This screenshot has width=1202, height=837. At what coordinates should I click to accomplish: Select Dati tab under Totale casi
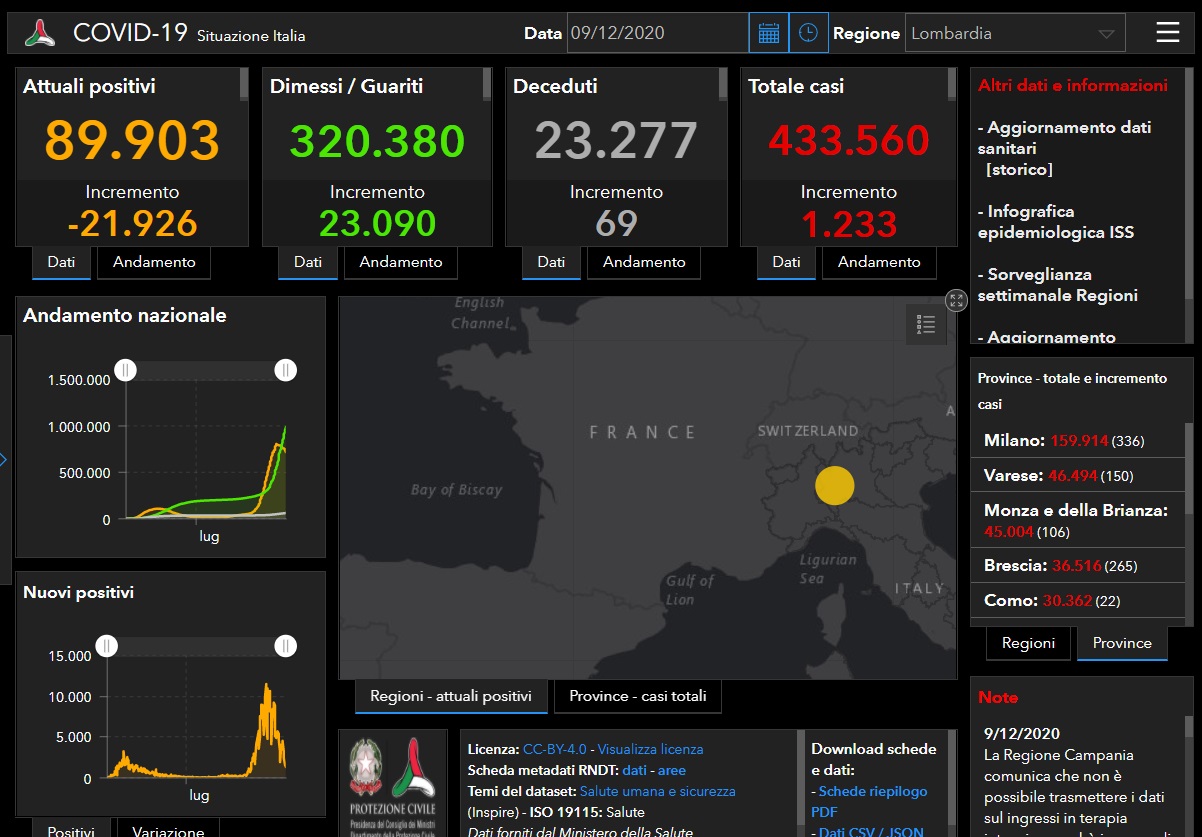[786, 262]
